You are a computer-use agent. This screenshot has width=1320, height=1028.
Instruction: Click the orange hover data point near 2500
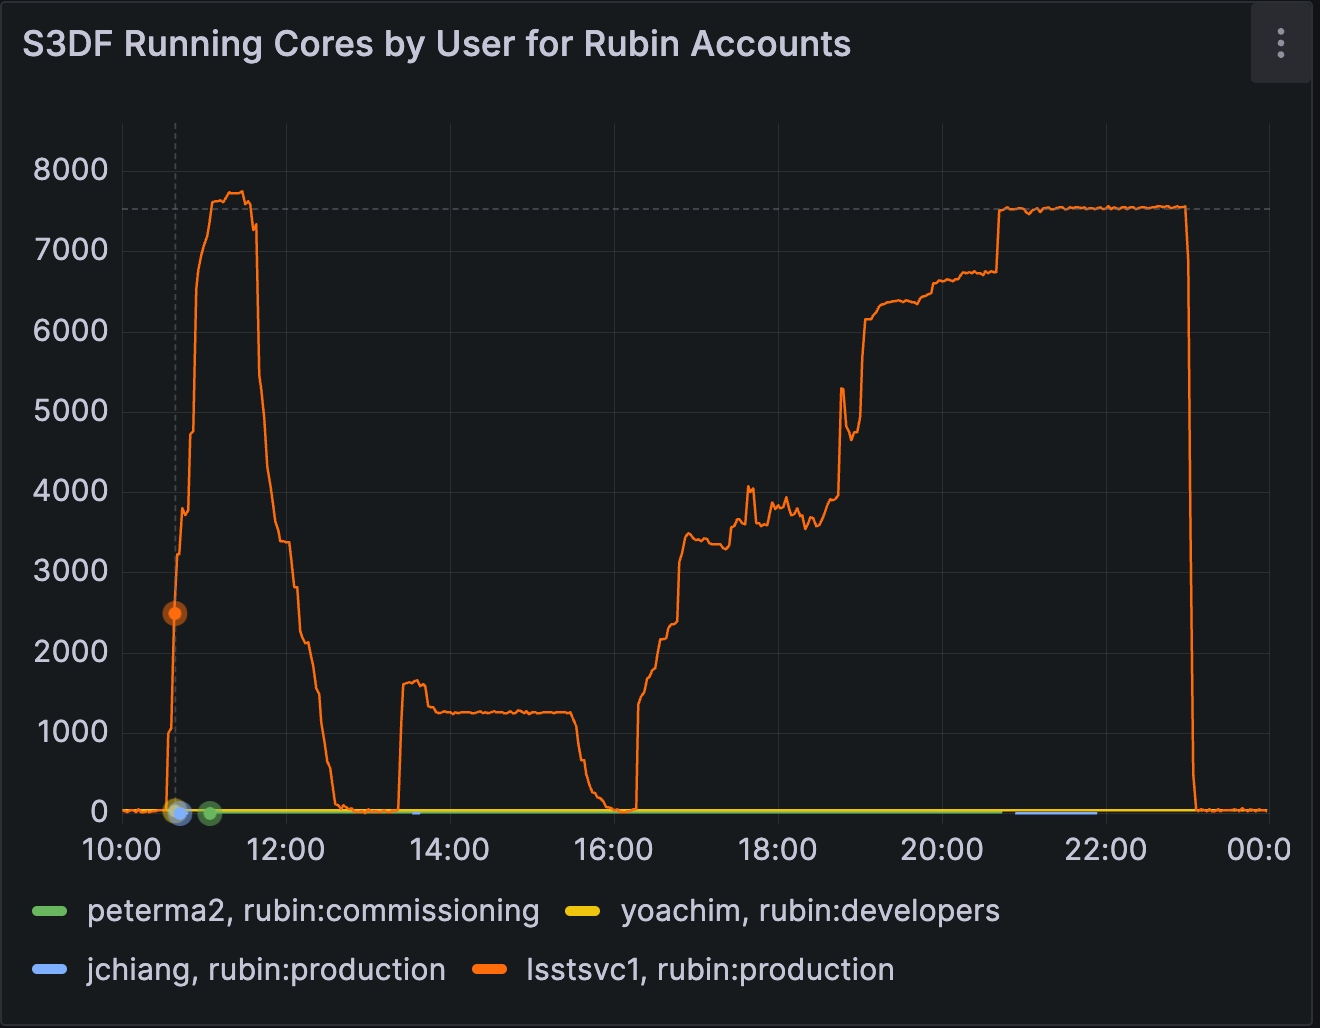tap(175, 613)
